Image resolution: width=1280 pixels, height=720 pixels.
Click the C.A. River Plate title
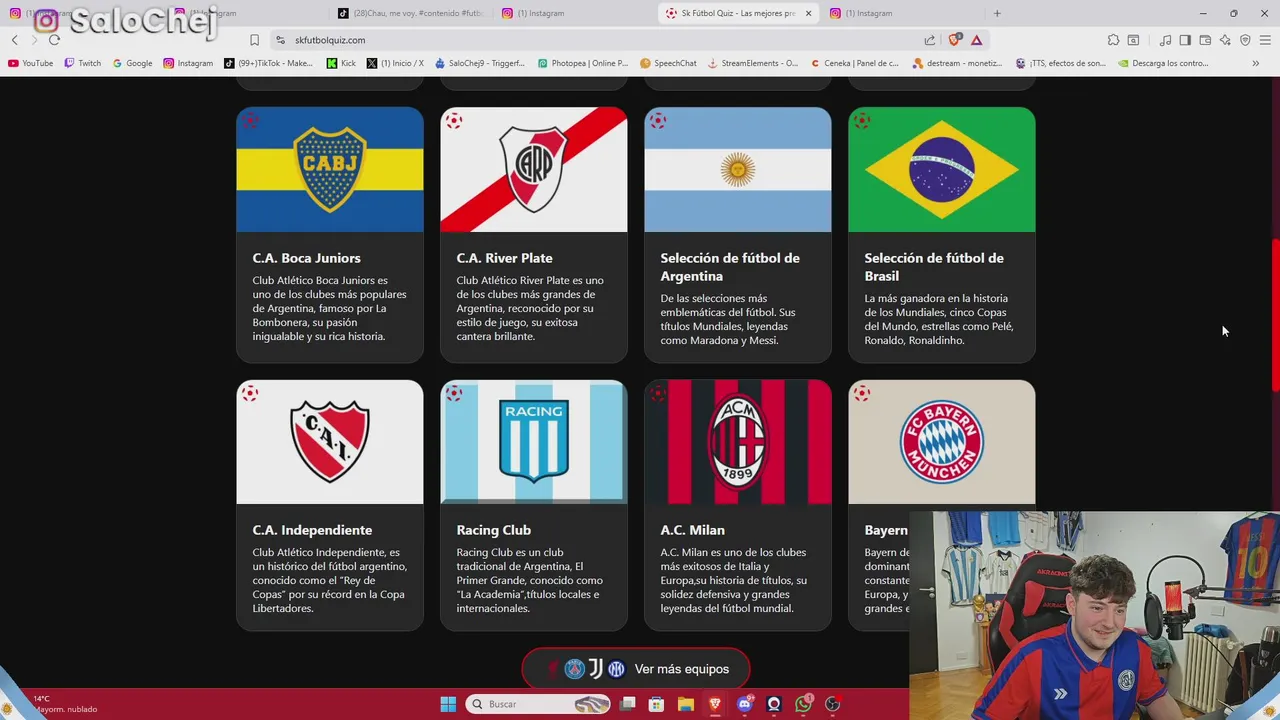point(504,258)
